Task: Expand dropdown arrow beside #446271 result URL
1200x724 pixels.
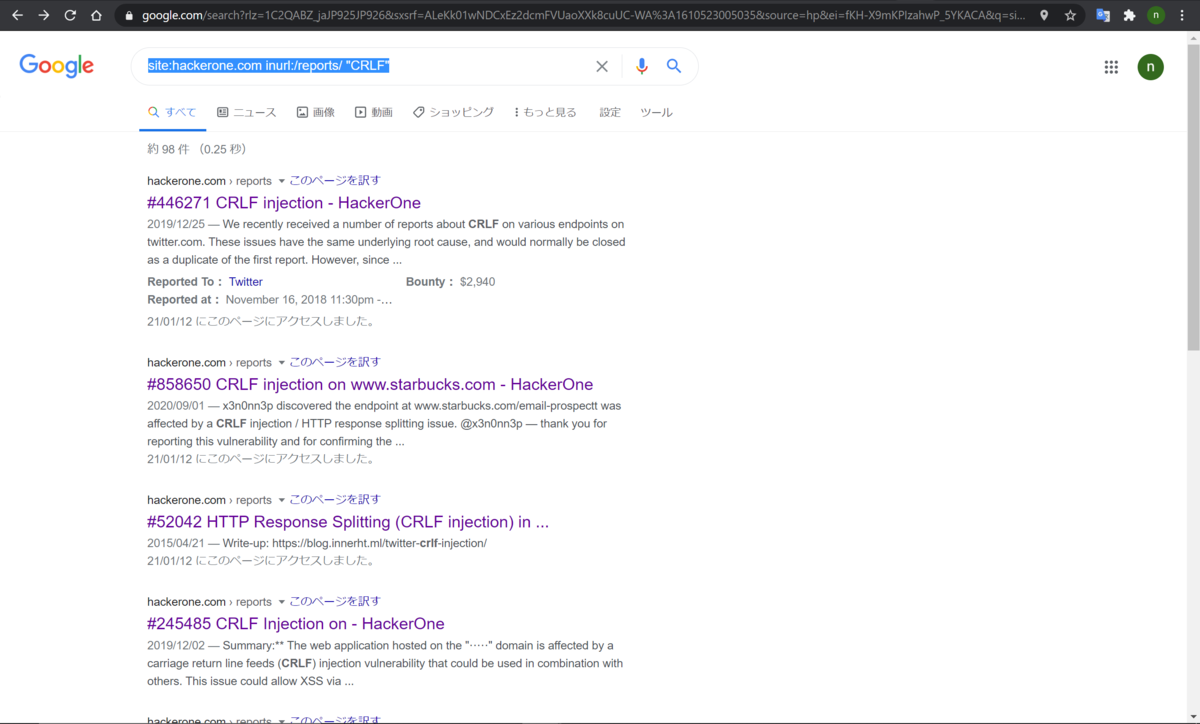Action: point(281,182)
